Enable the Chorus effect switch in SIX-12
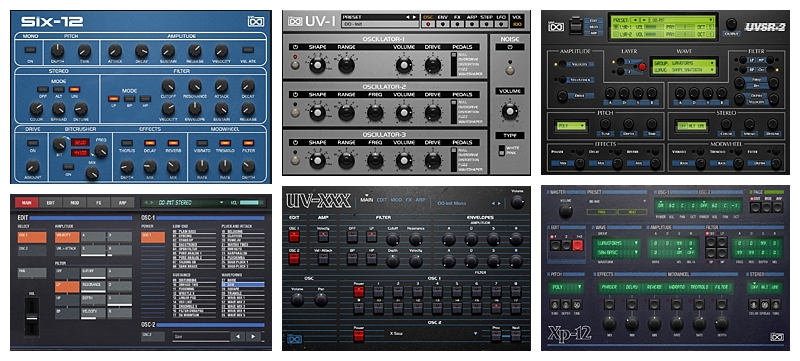This screenshot has width=800, height=361. click(x=127, y=143)
